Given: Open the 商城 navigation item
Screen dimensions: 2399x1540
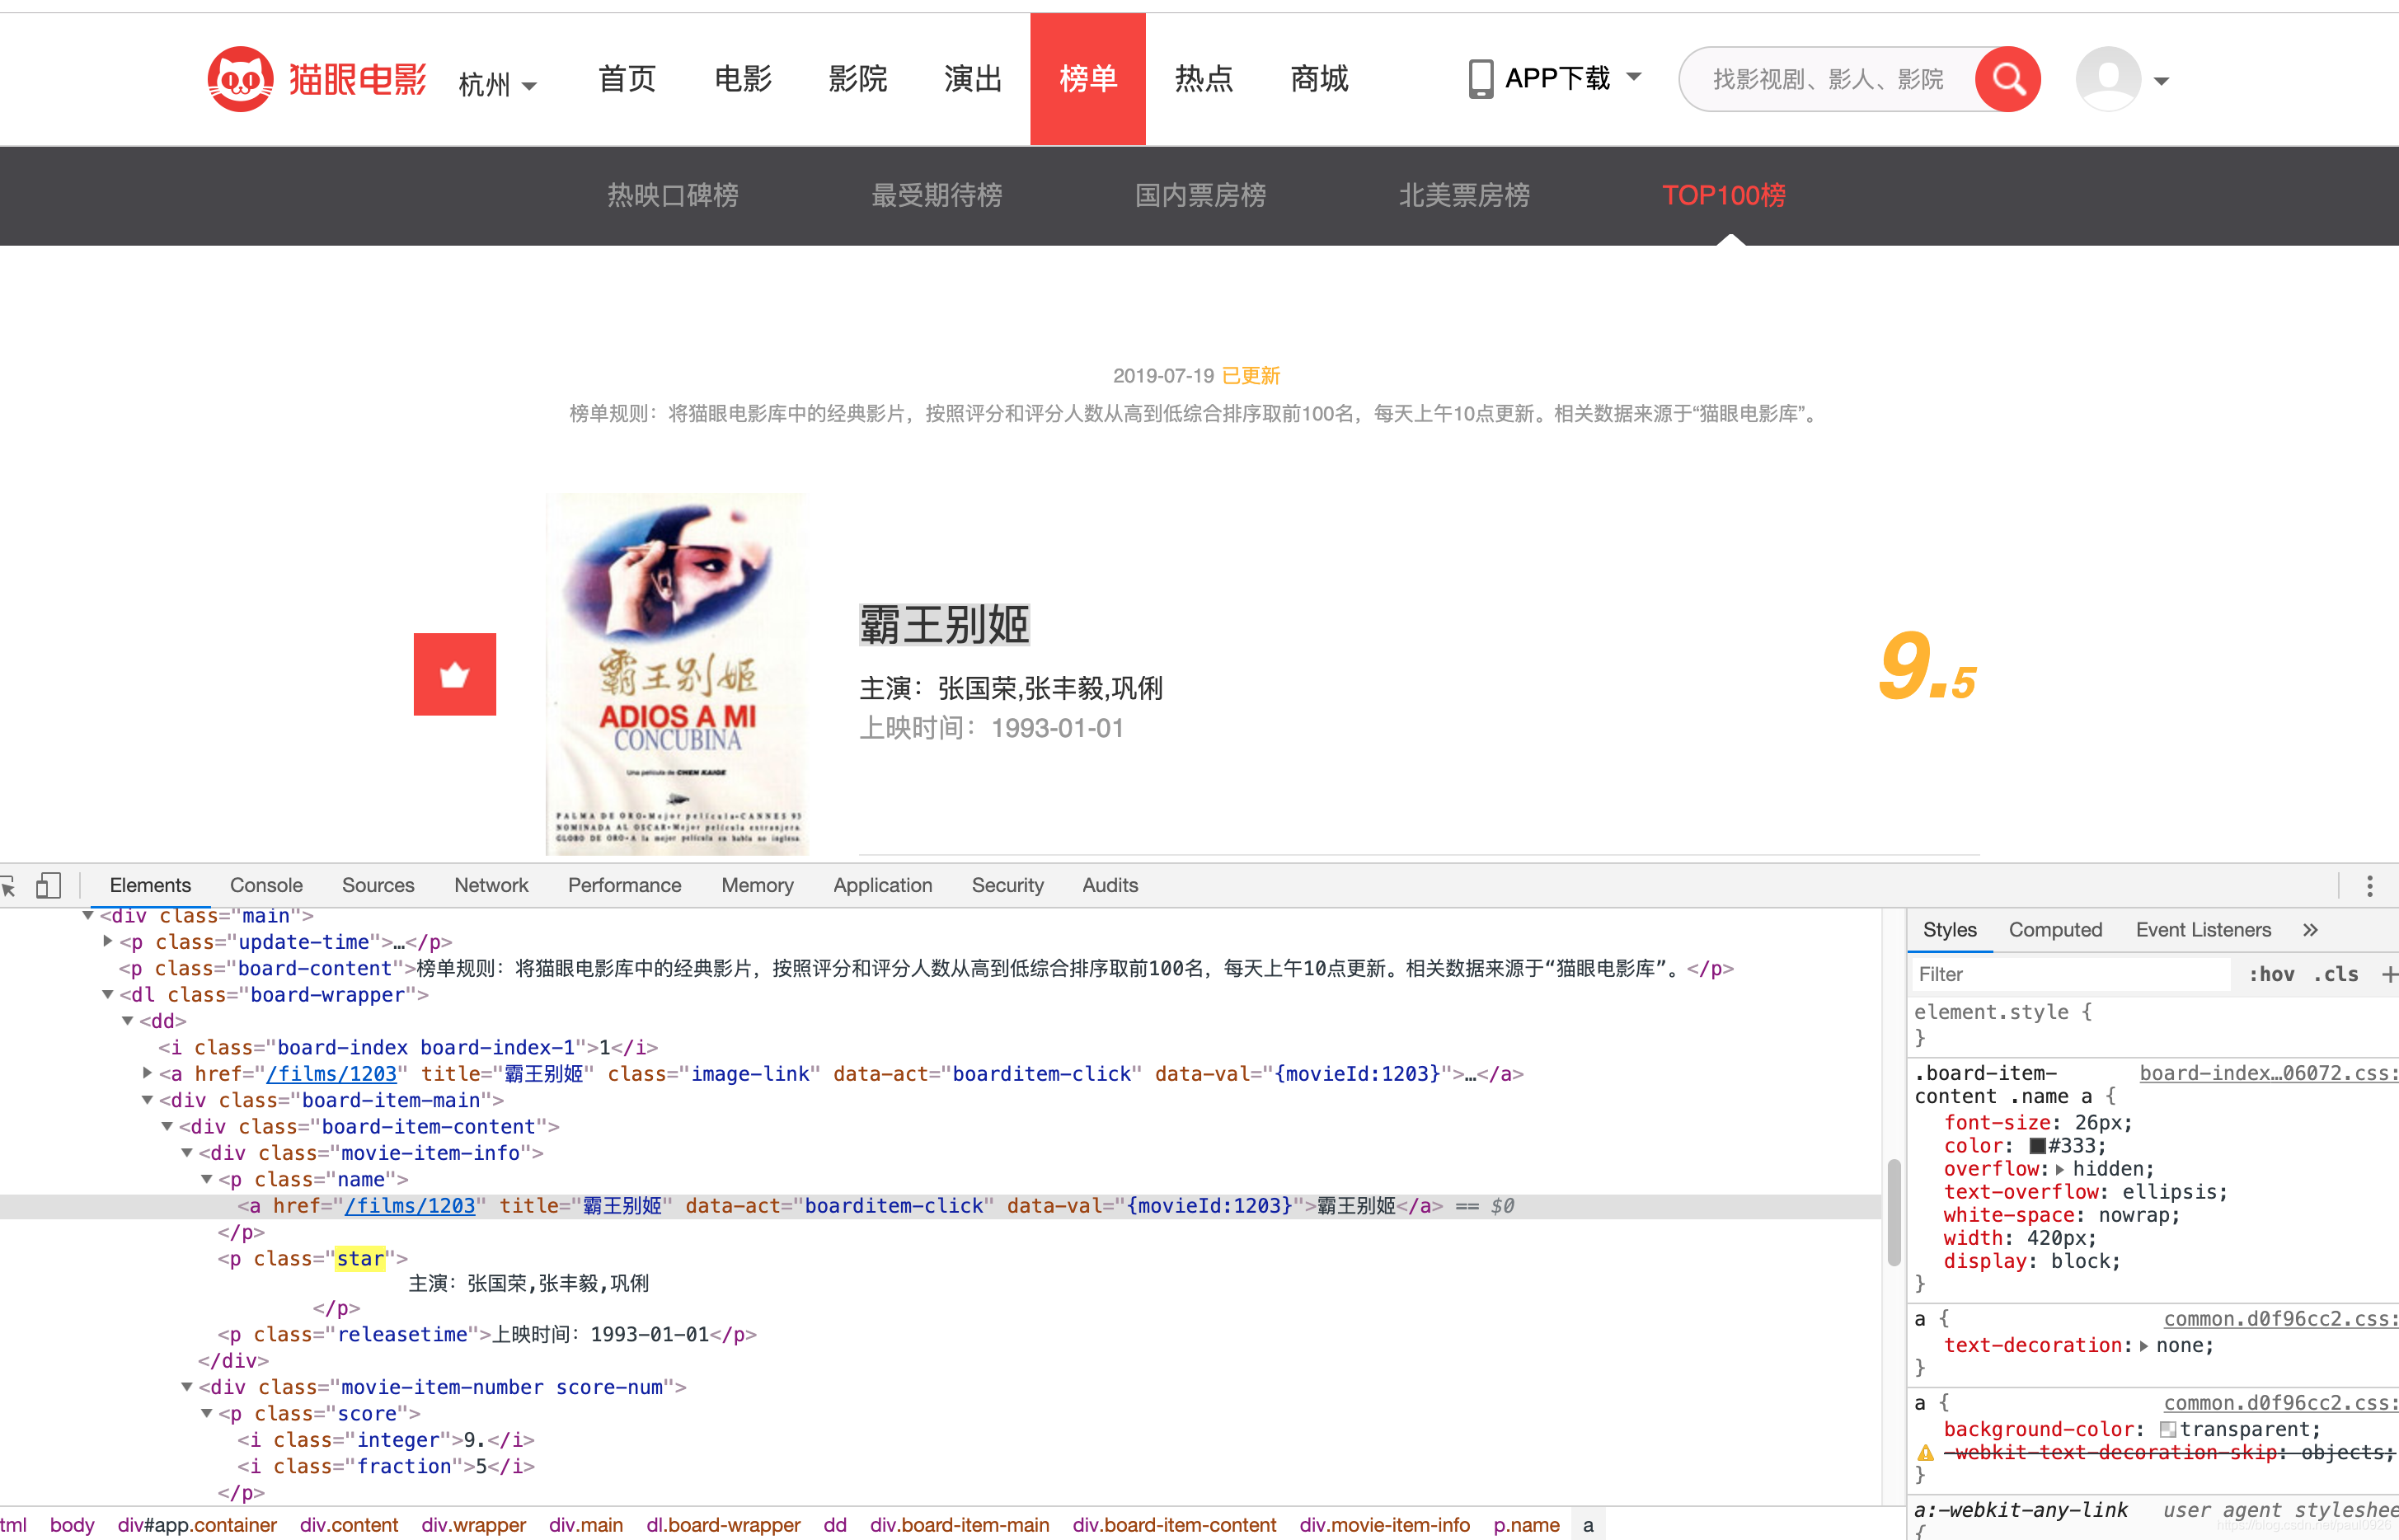Looking at the screenshot, I should click(x=1319, y=79).
